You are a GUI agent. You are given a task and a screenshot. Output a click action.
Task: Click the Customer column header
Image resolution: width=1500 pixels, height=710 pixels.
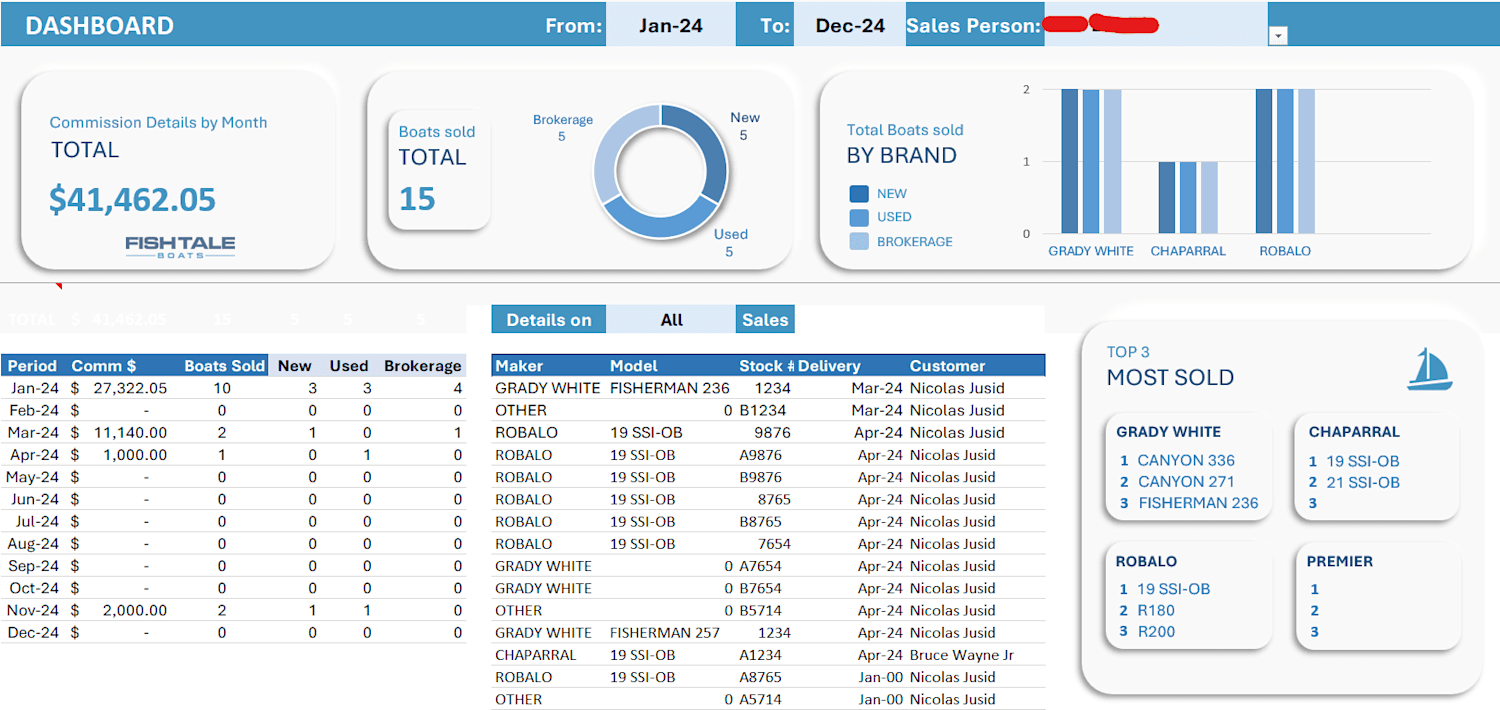[x=948, y=366]
